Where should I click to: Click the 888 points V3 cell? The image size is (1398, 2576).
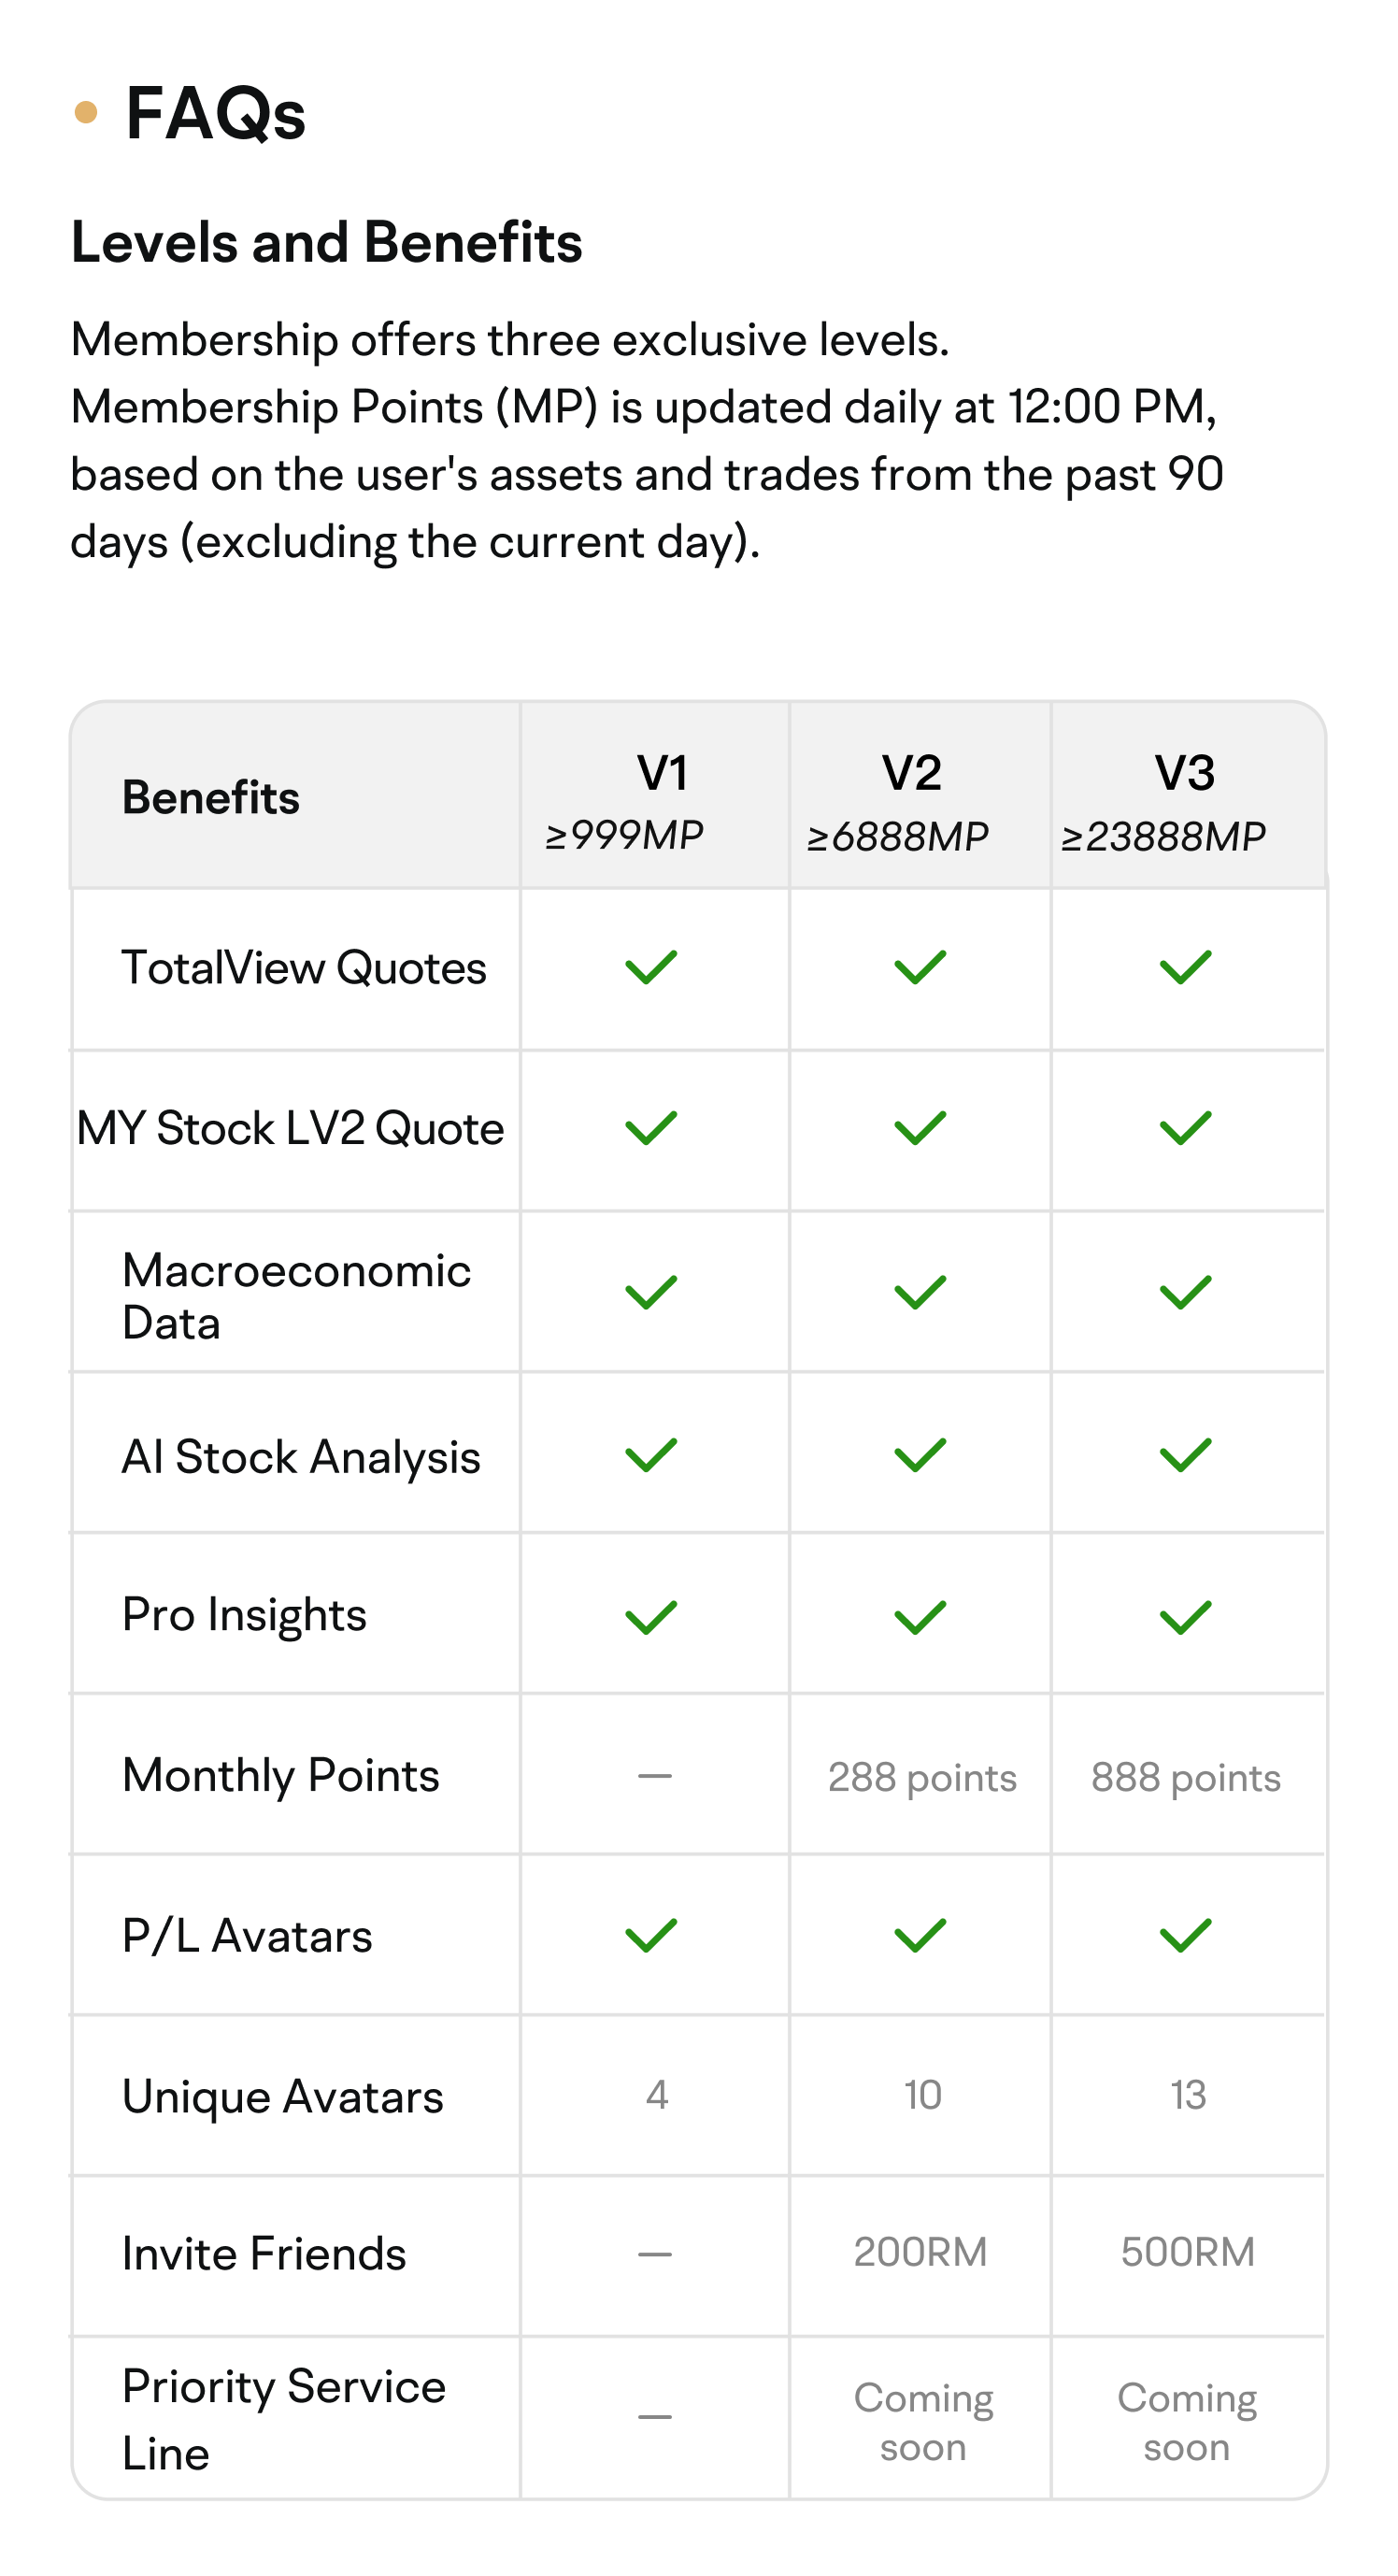point(1186,1777)
